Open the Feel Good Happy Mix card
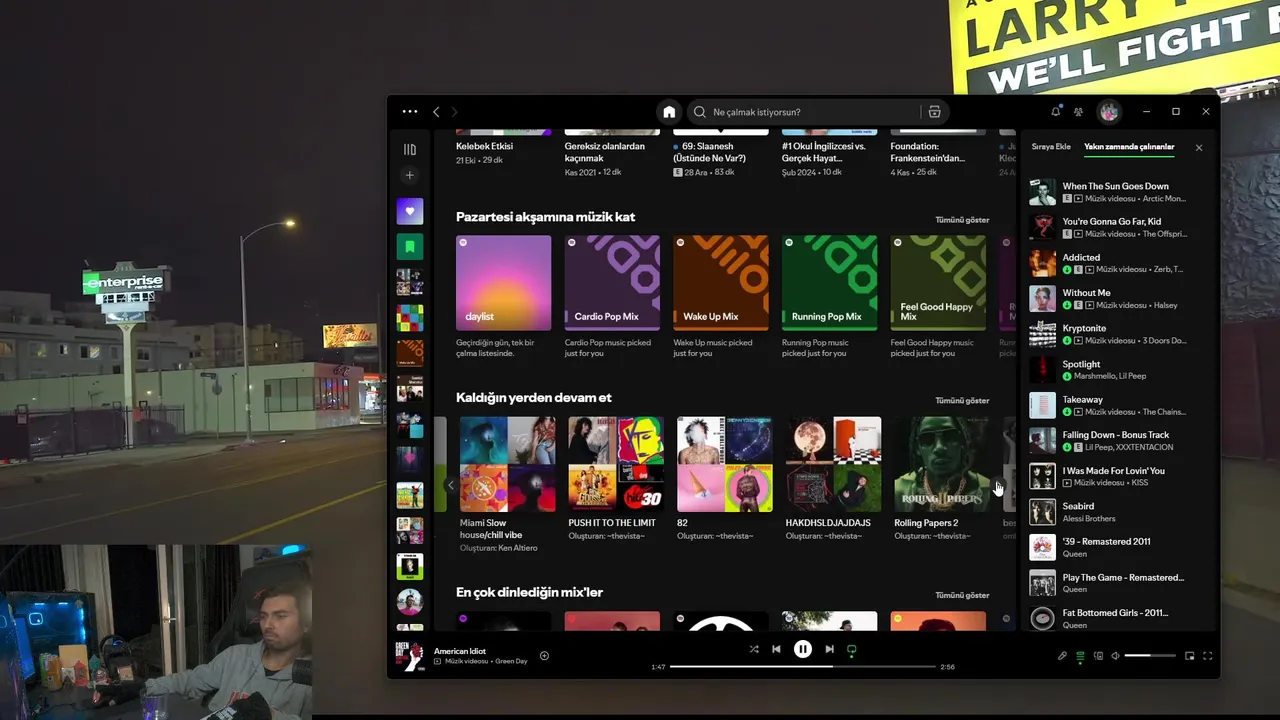Viewport: 1280px width, 720px height. pos(938,297)
